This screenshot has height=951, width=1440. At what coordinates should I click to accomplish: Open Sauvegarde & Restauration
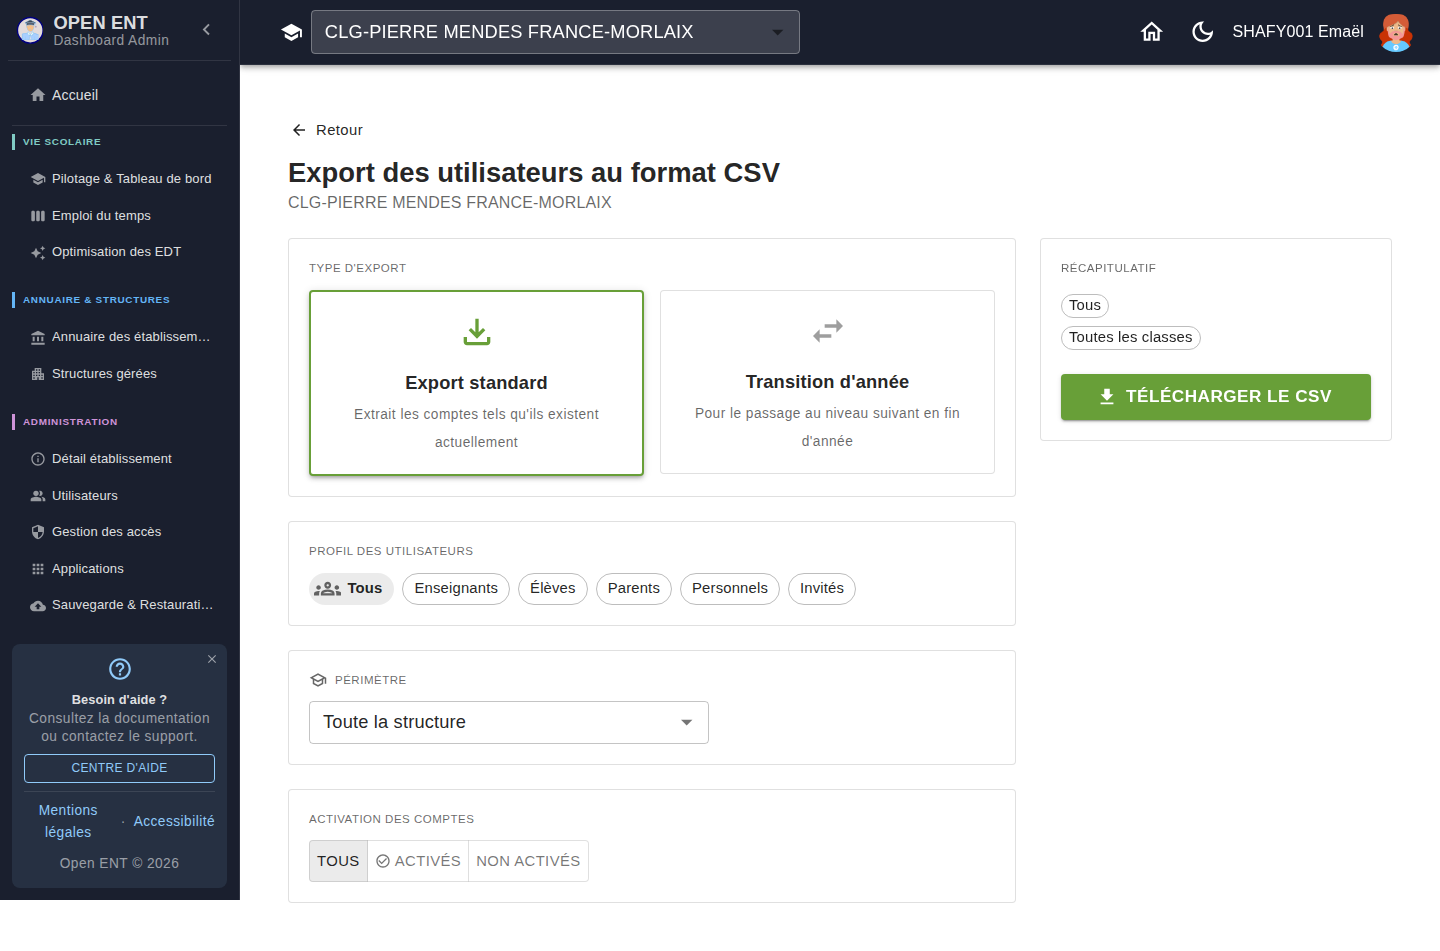(x=120, y=605)
